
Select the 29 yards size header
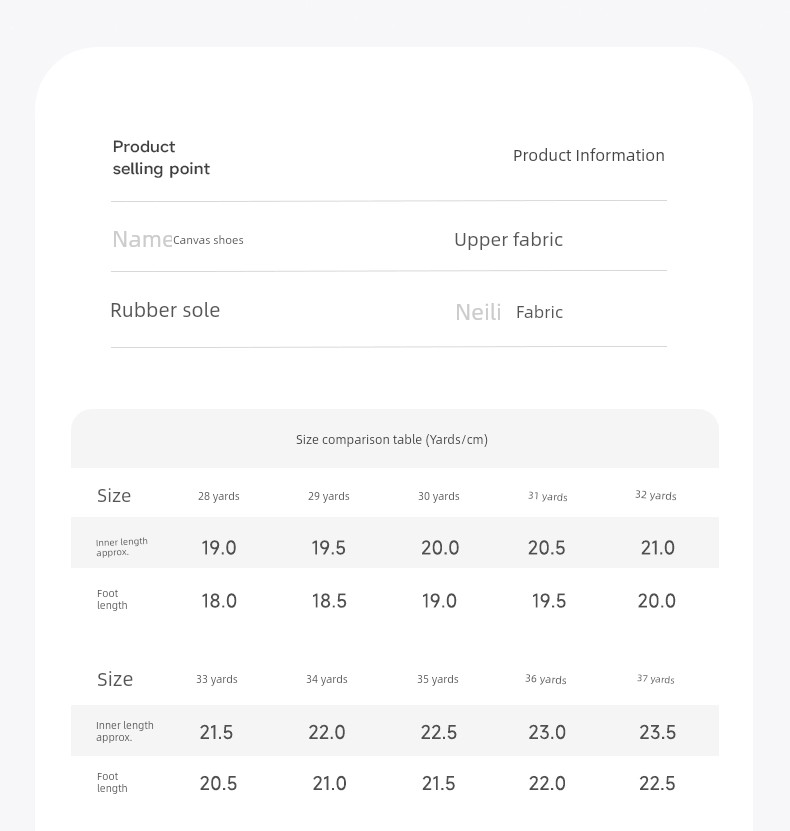[329, 496]
